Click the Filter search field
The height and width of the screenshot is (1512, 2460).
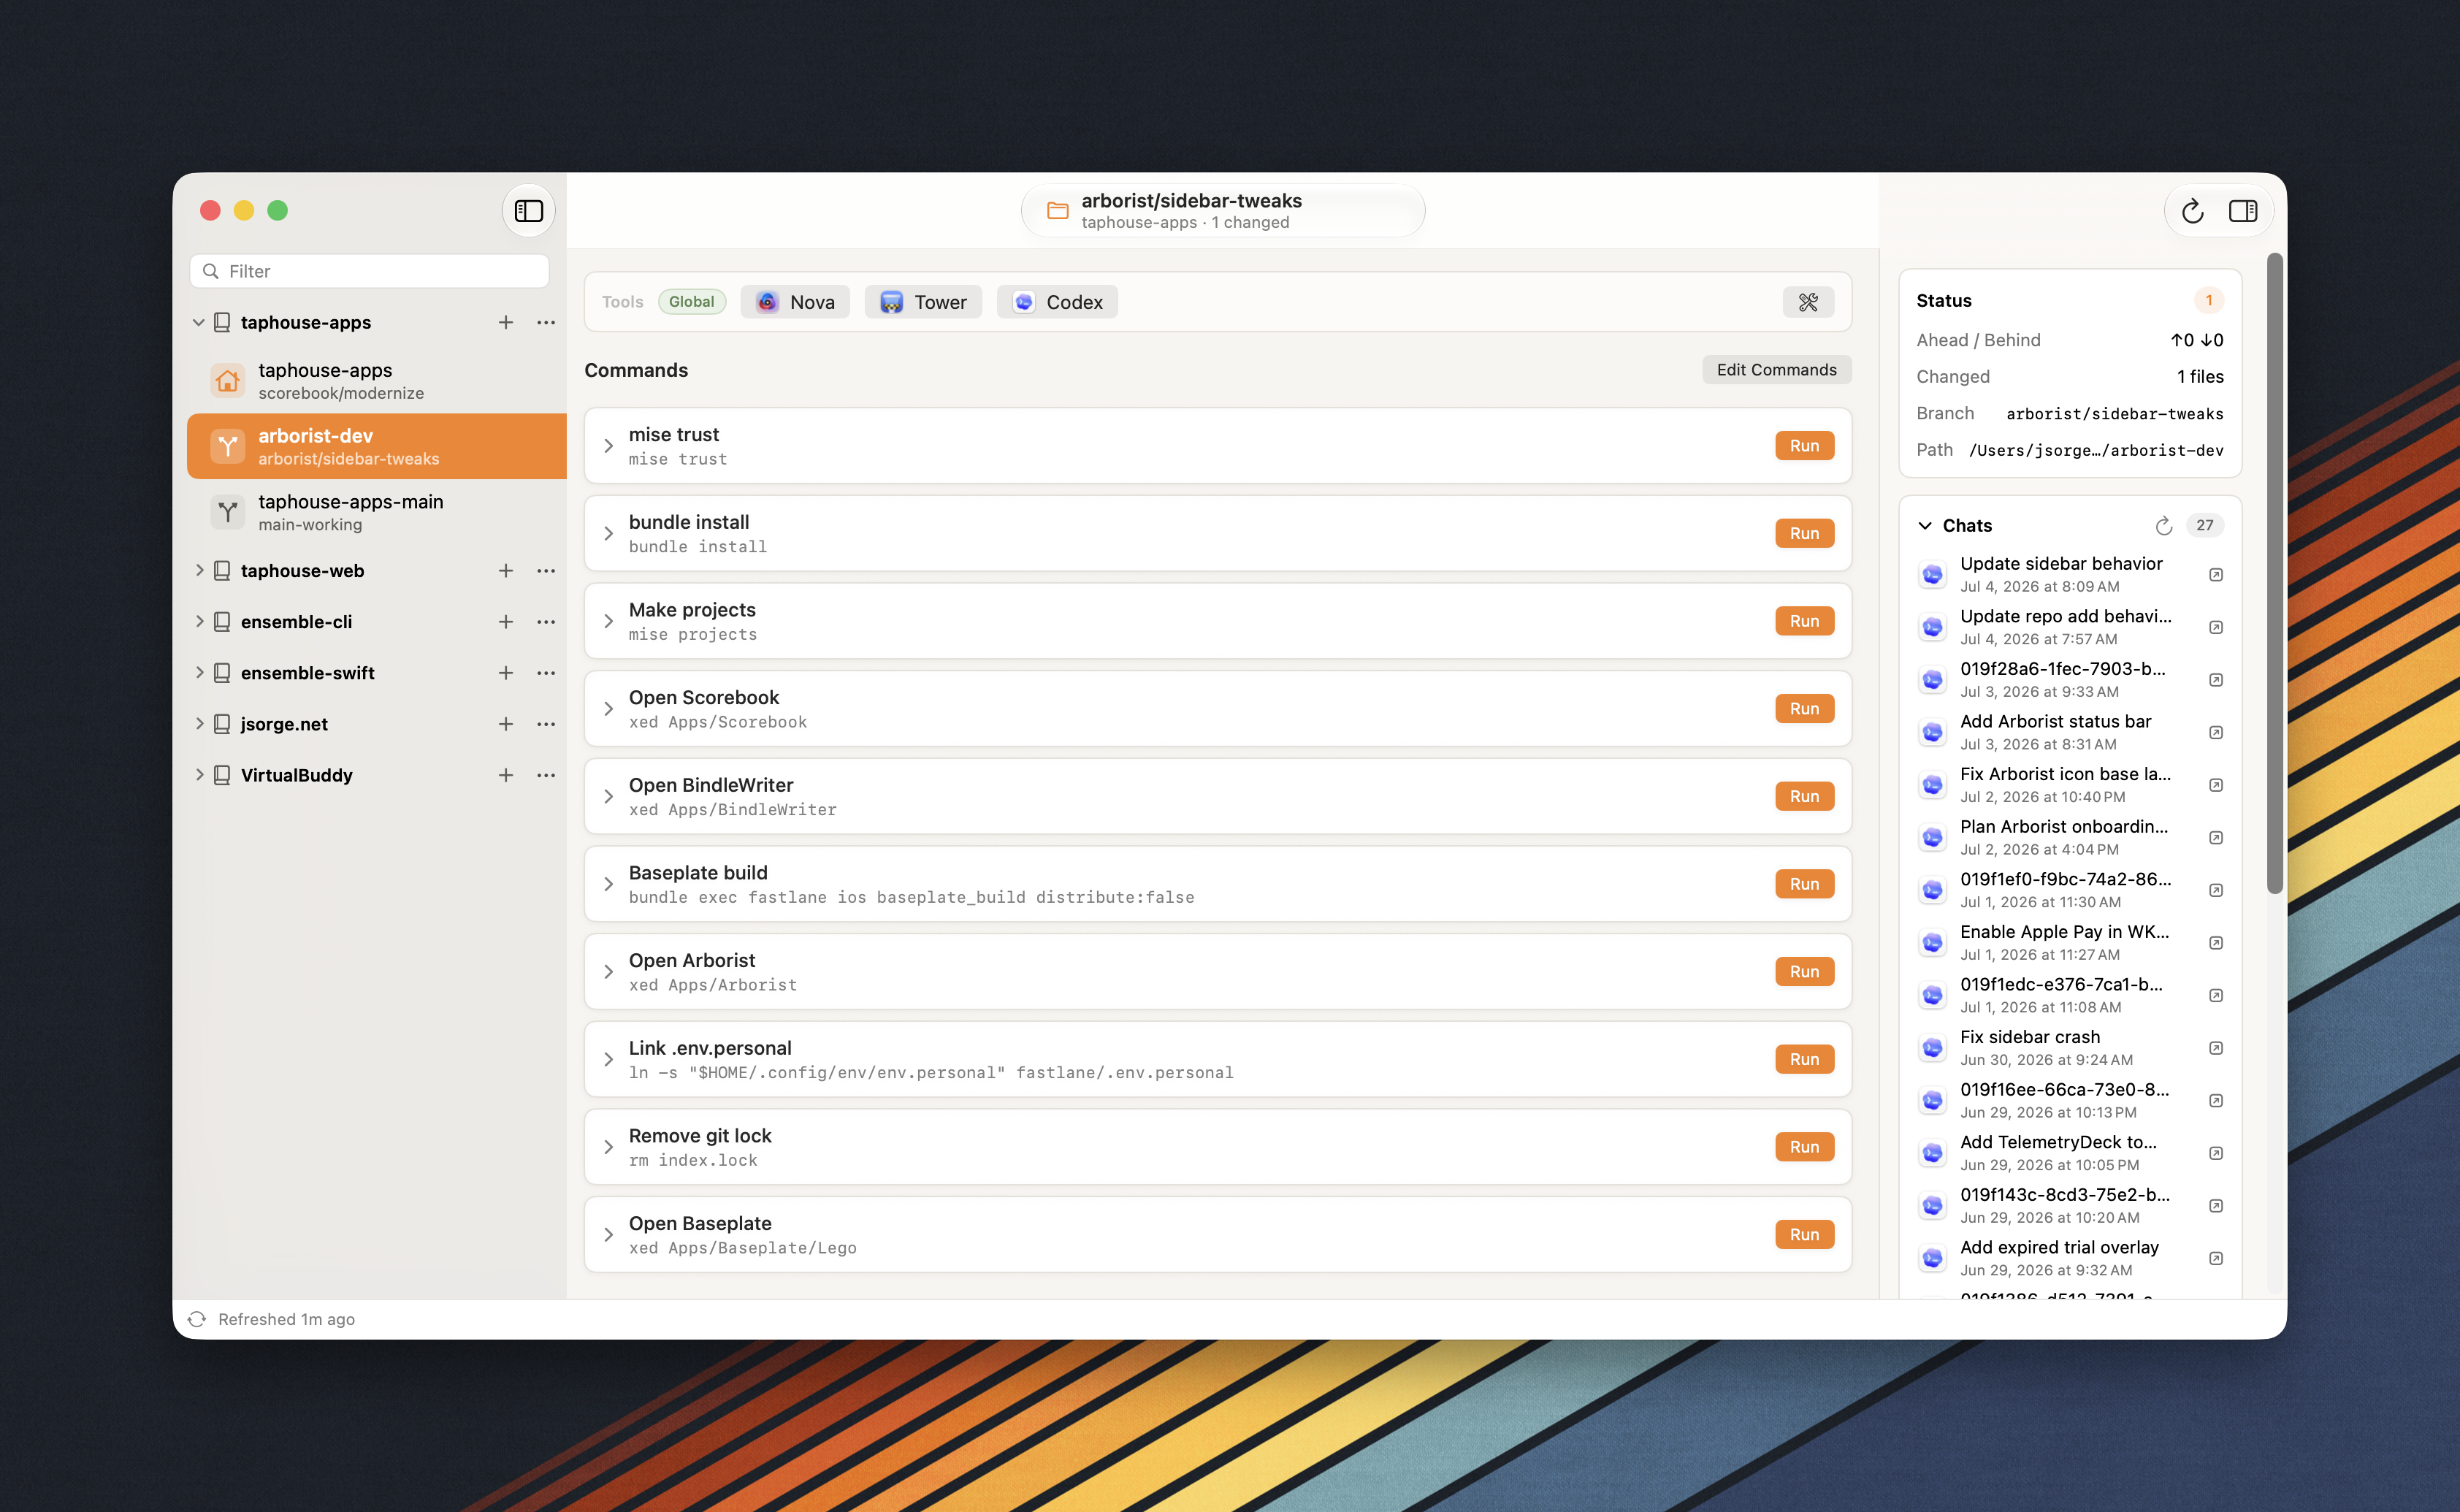click(x=369, y=271)
